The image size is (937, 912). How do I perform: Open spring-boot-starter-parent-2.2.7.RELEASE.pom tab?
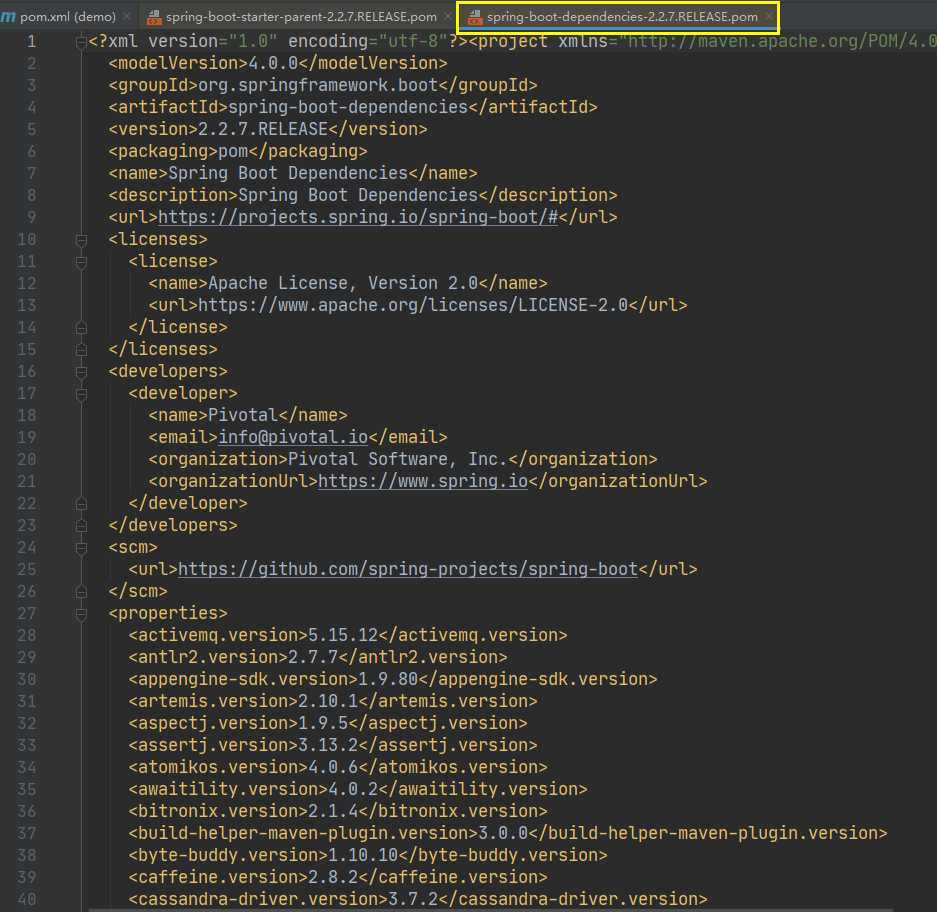point(301,17)
